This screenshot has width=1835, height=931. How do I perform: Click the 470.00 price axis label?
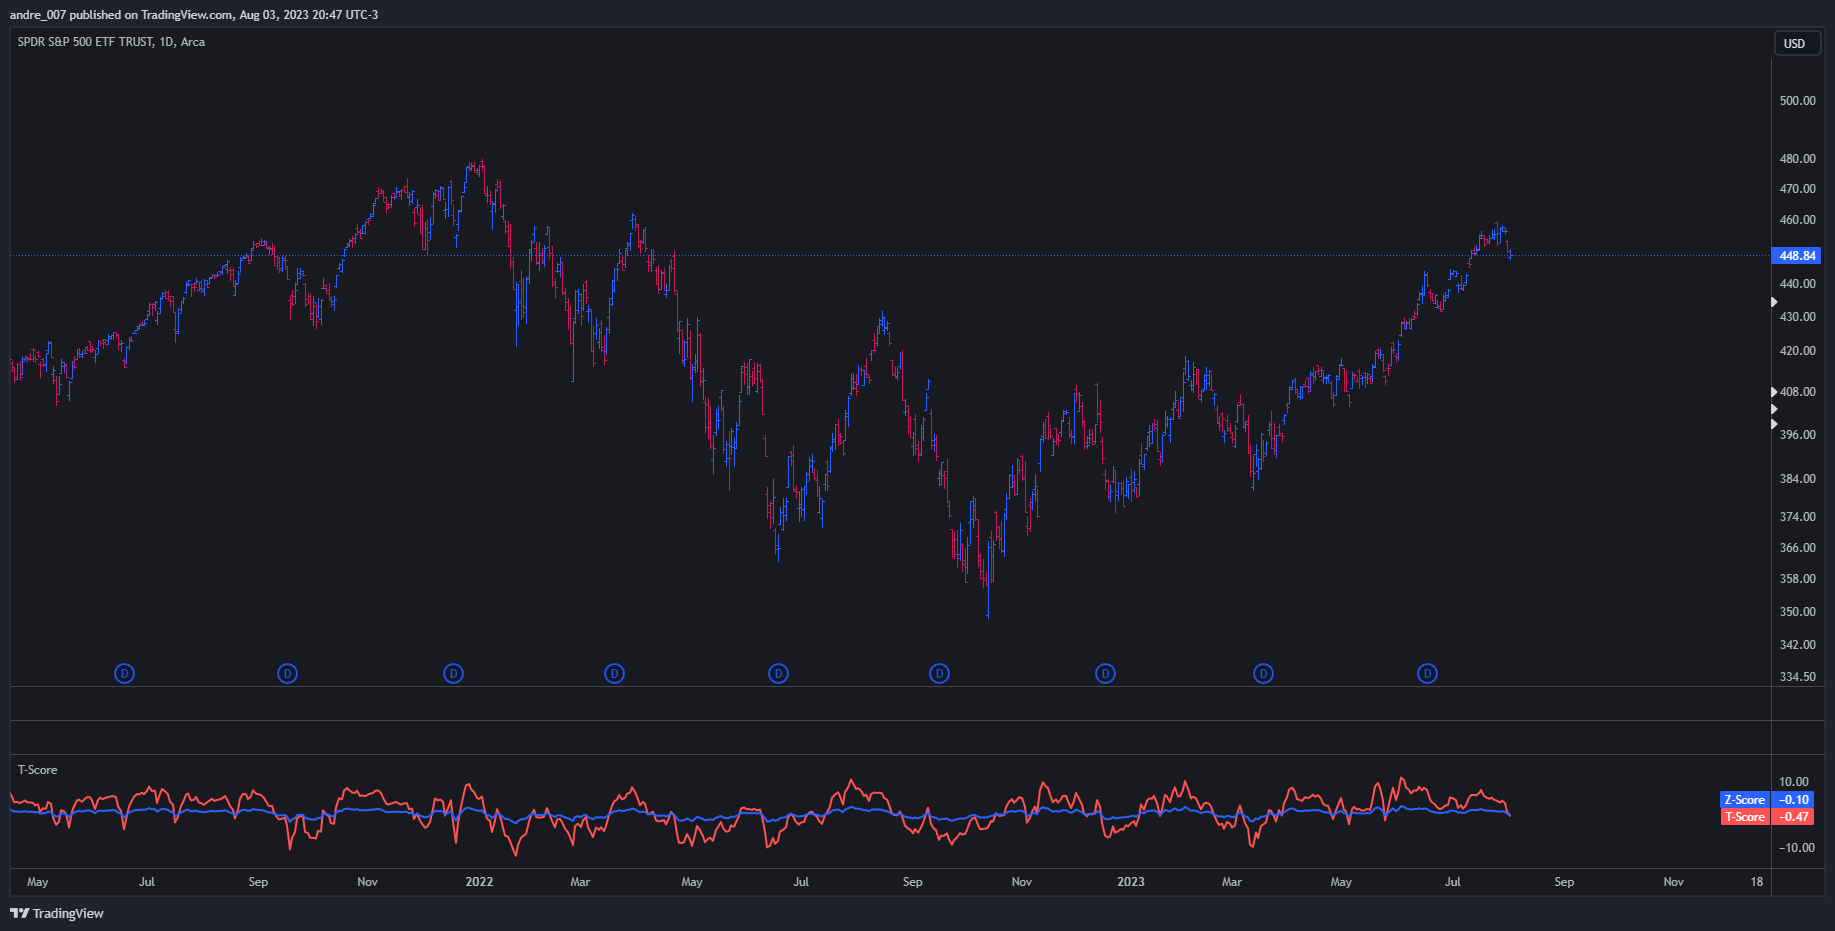[1797, 189]
